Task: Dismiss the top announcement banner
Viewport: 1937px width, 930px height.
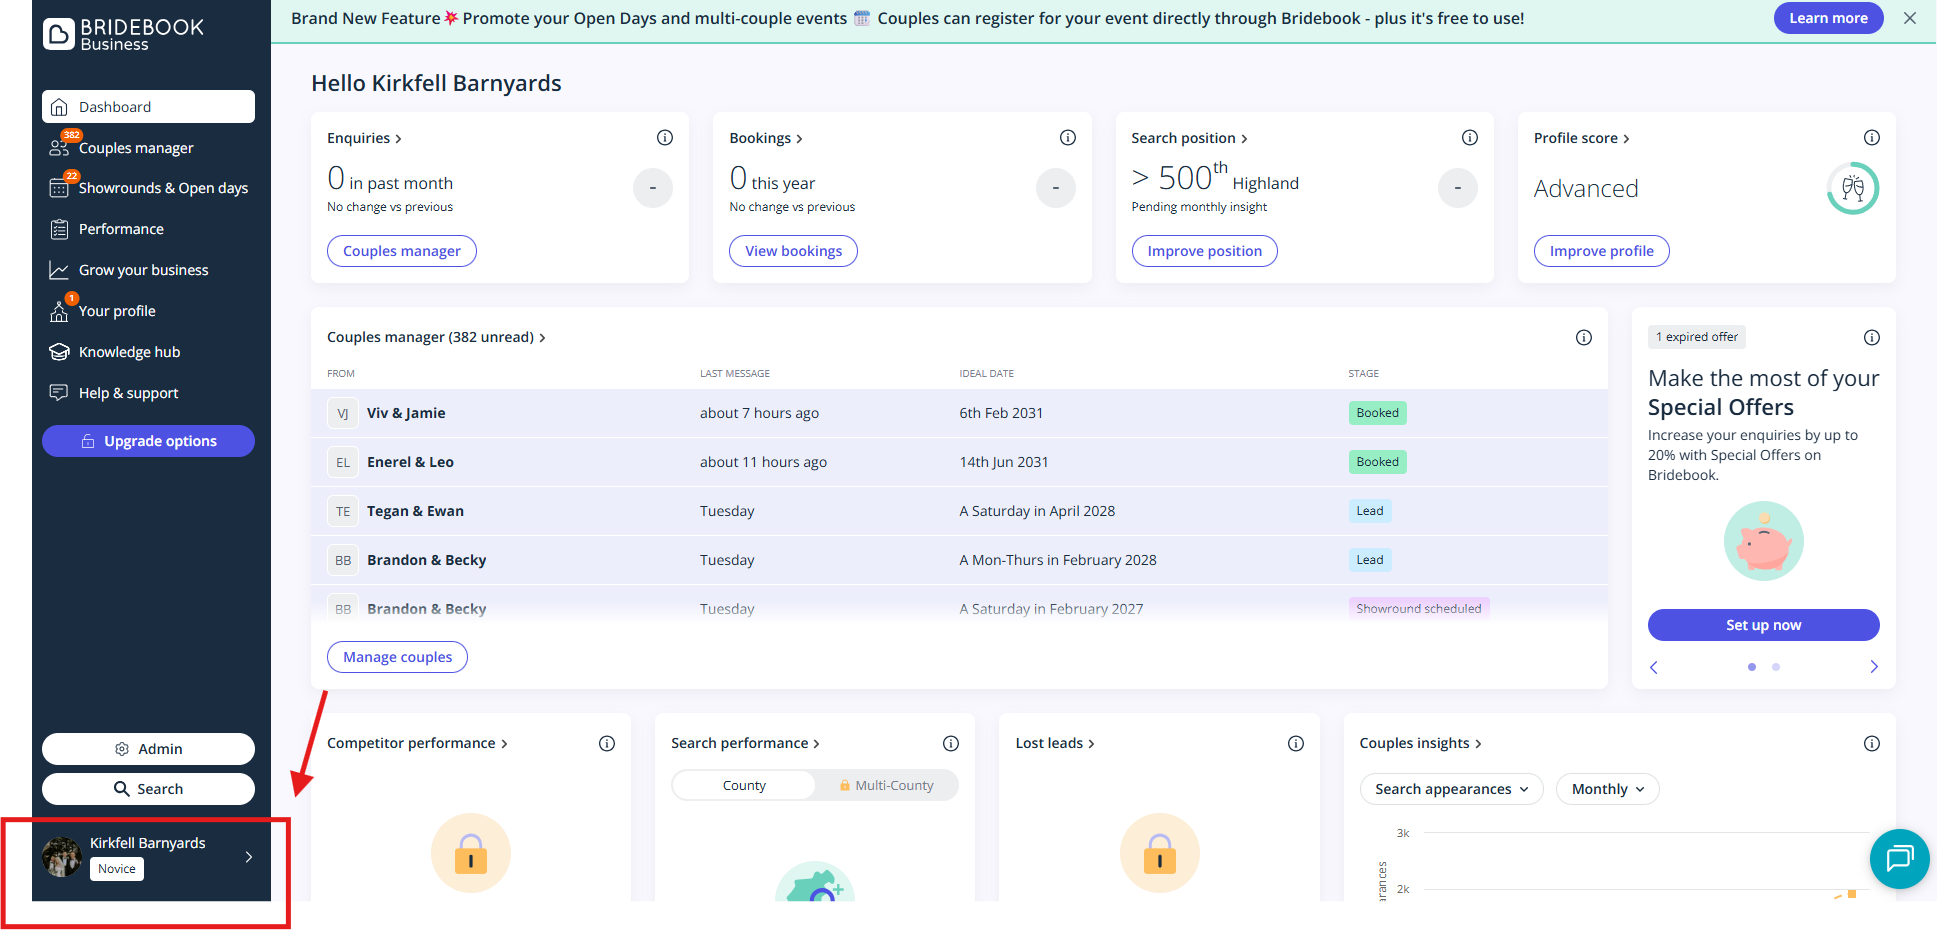Action: [x=1909, y=18]
